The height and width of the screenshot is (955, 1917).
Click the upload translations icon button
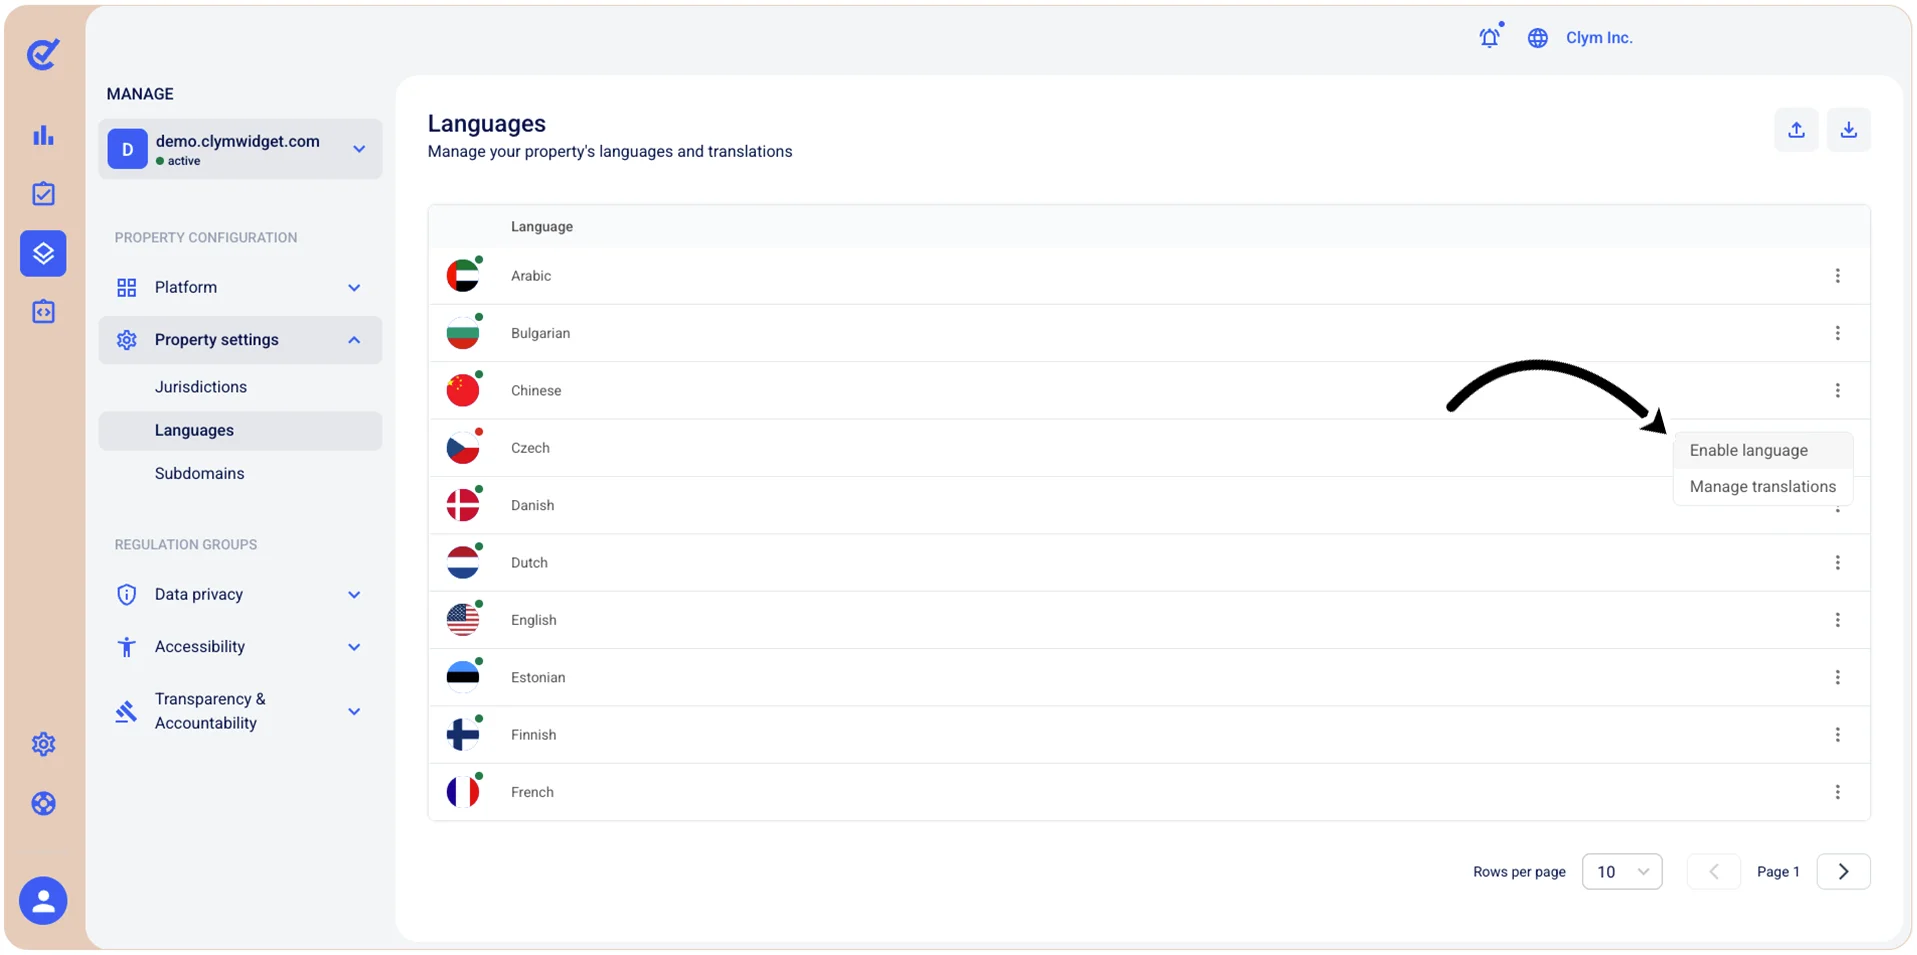point(1796,130)
